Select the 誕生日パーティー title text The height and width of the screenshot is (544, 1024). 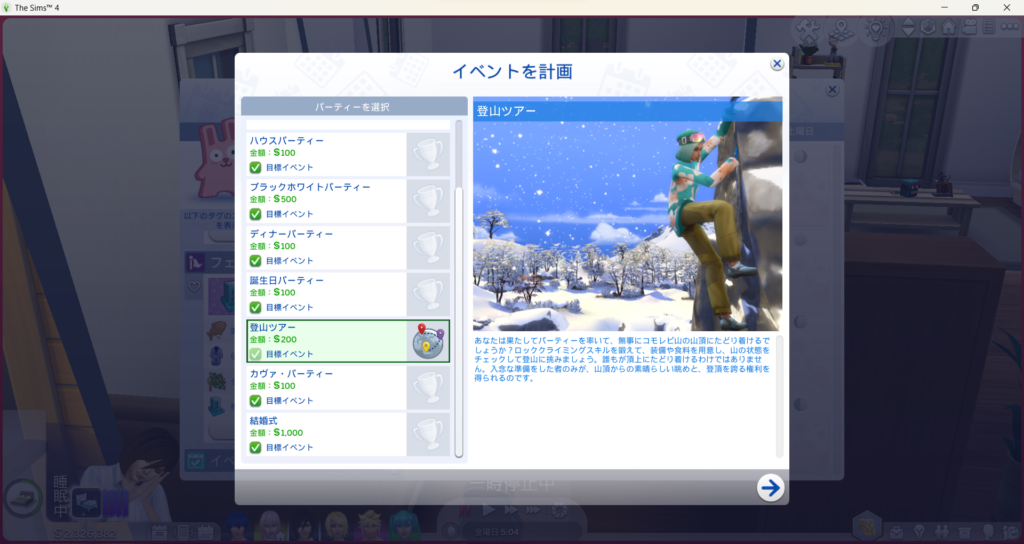(287, 280)
